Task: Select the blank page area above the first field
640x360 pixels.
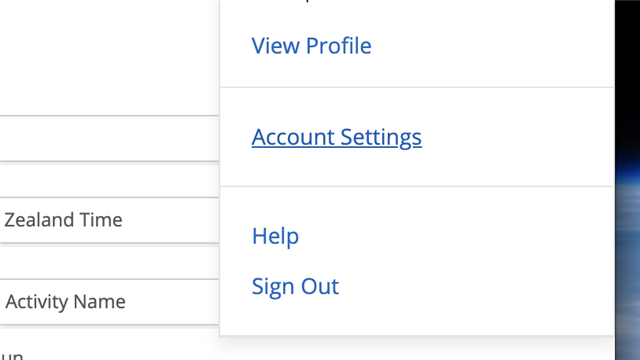Action: pyautogui.click(x=109, y=57)
